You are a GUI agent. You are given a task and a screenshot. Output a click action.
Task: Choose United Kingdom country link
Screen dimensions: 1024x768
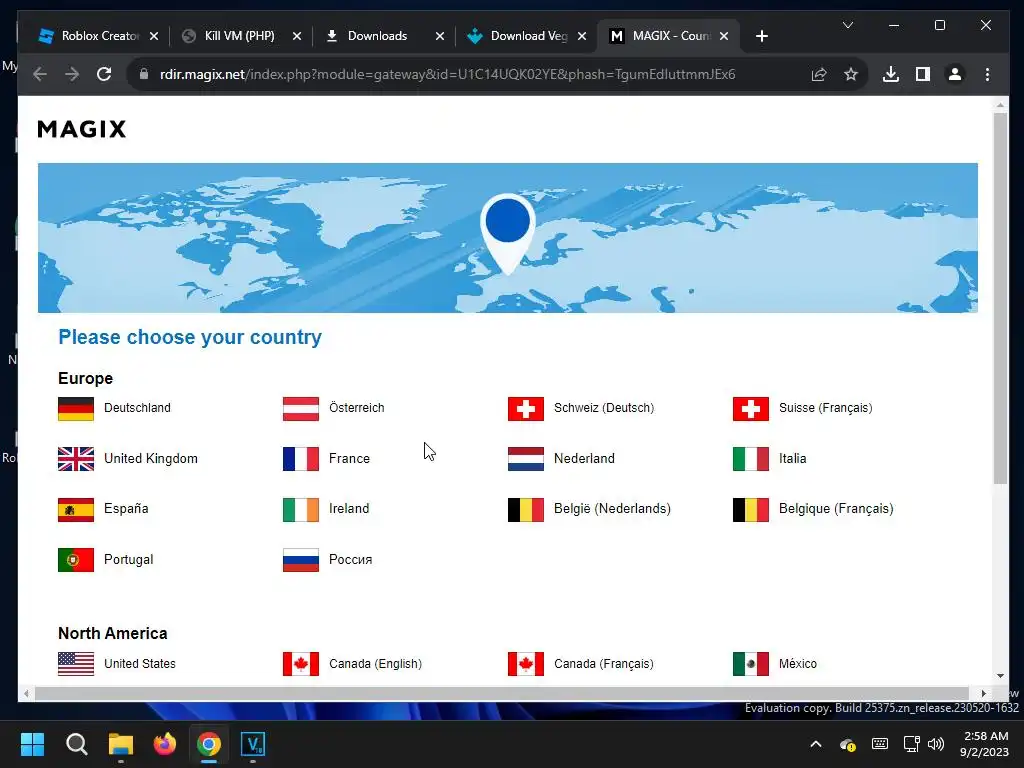[x=151, y=458]
